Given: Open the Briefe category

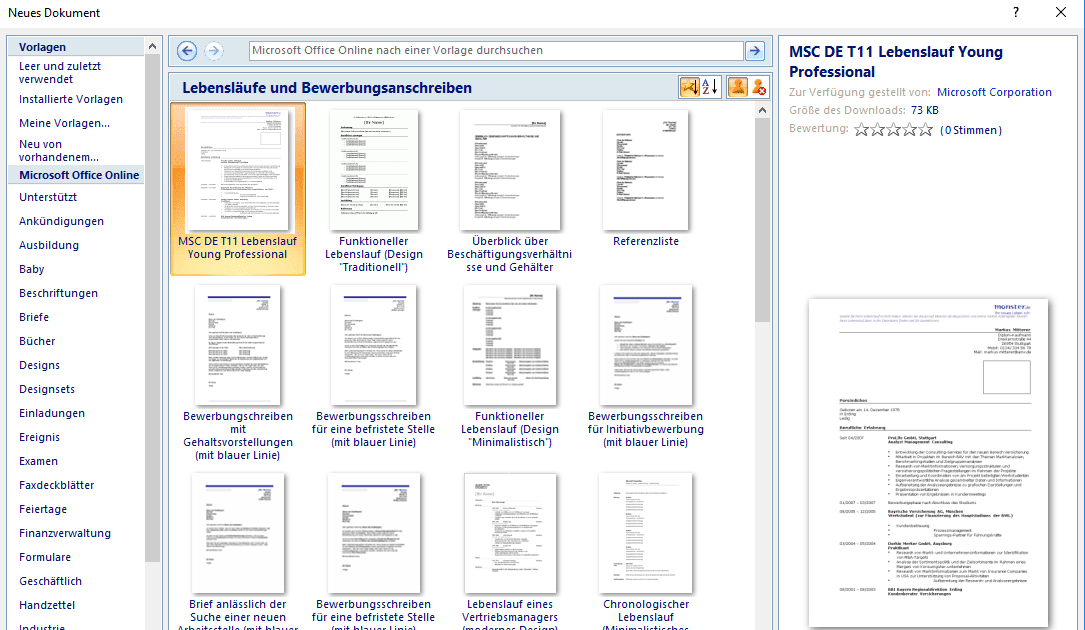Looking at the screenshot, I should (34, 317).
